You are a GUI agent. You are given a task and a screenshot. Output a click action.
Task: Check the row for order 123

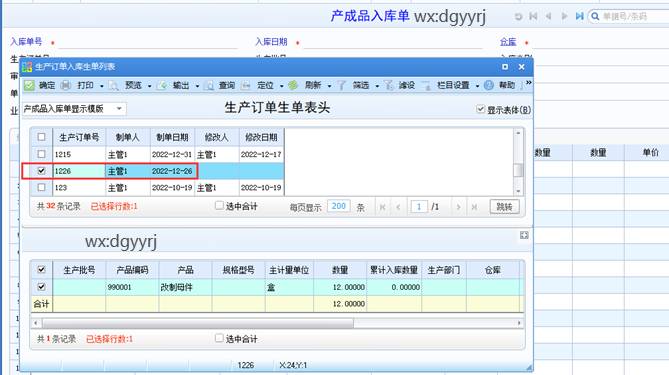click(41, 187)
